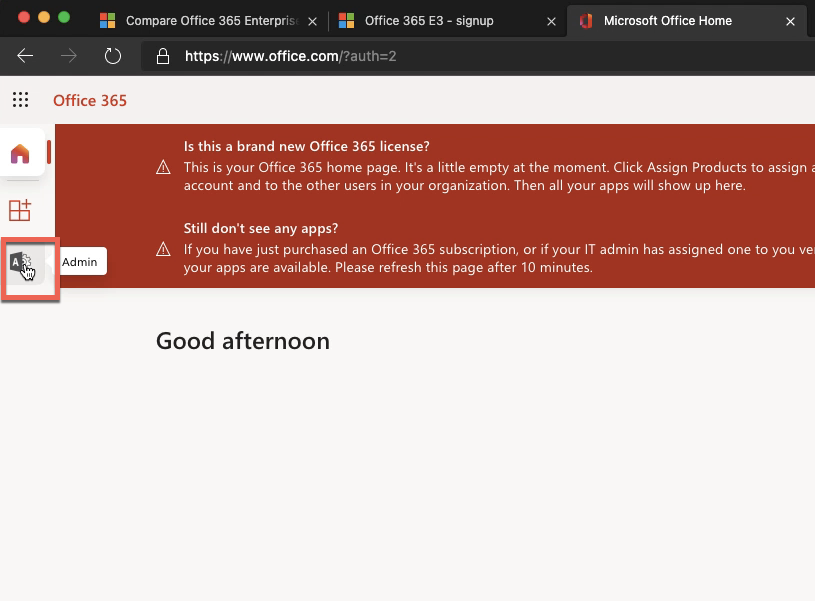Click the macOS green fullscreen button
The image size is (815, 601).
[x=64, y=17]
